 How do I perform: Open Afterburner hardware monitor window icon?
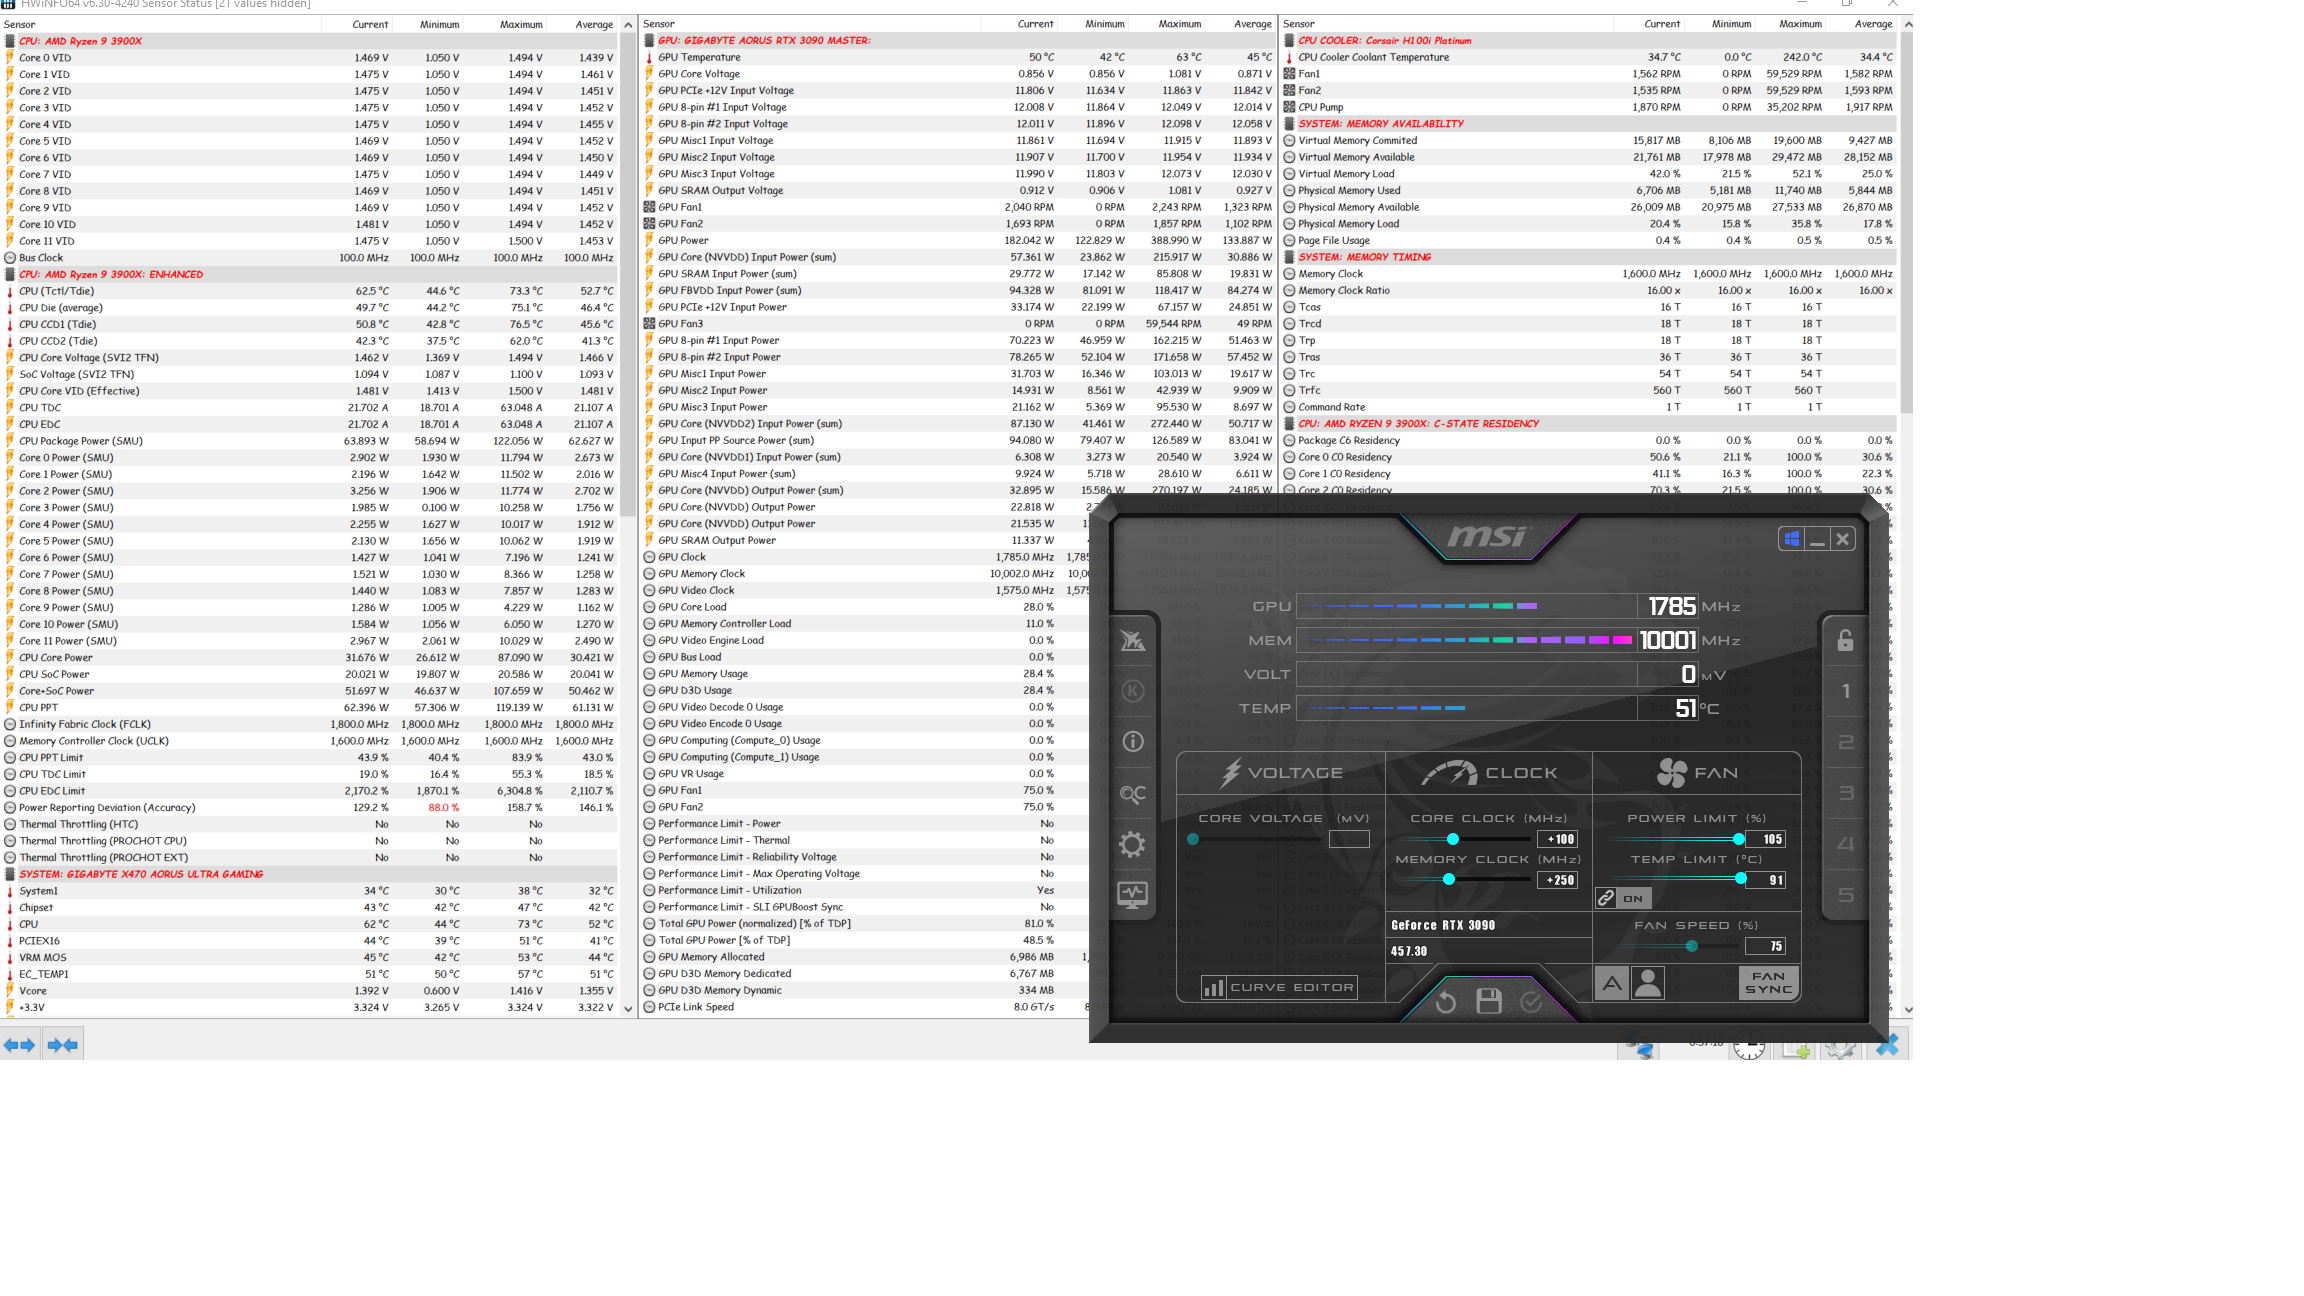(1132, 895)
